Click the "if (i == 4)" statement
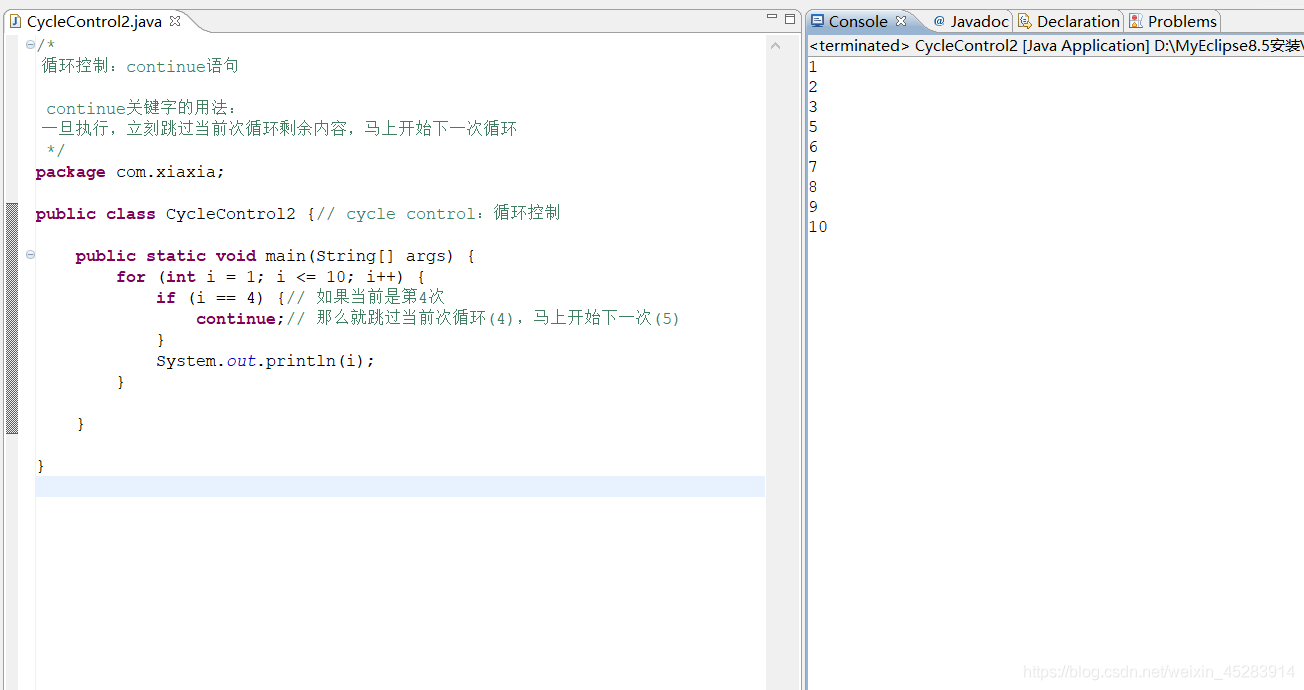Image resolution: width=1304 pixels, height=690 pixels. point(210,298)
